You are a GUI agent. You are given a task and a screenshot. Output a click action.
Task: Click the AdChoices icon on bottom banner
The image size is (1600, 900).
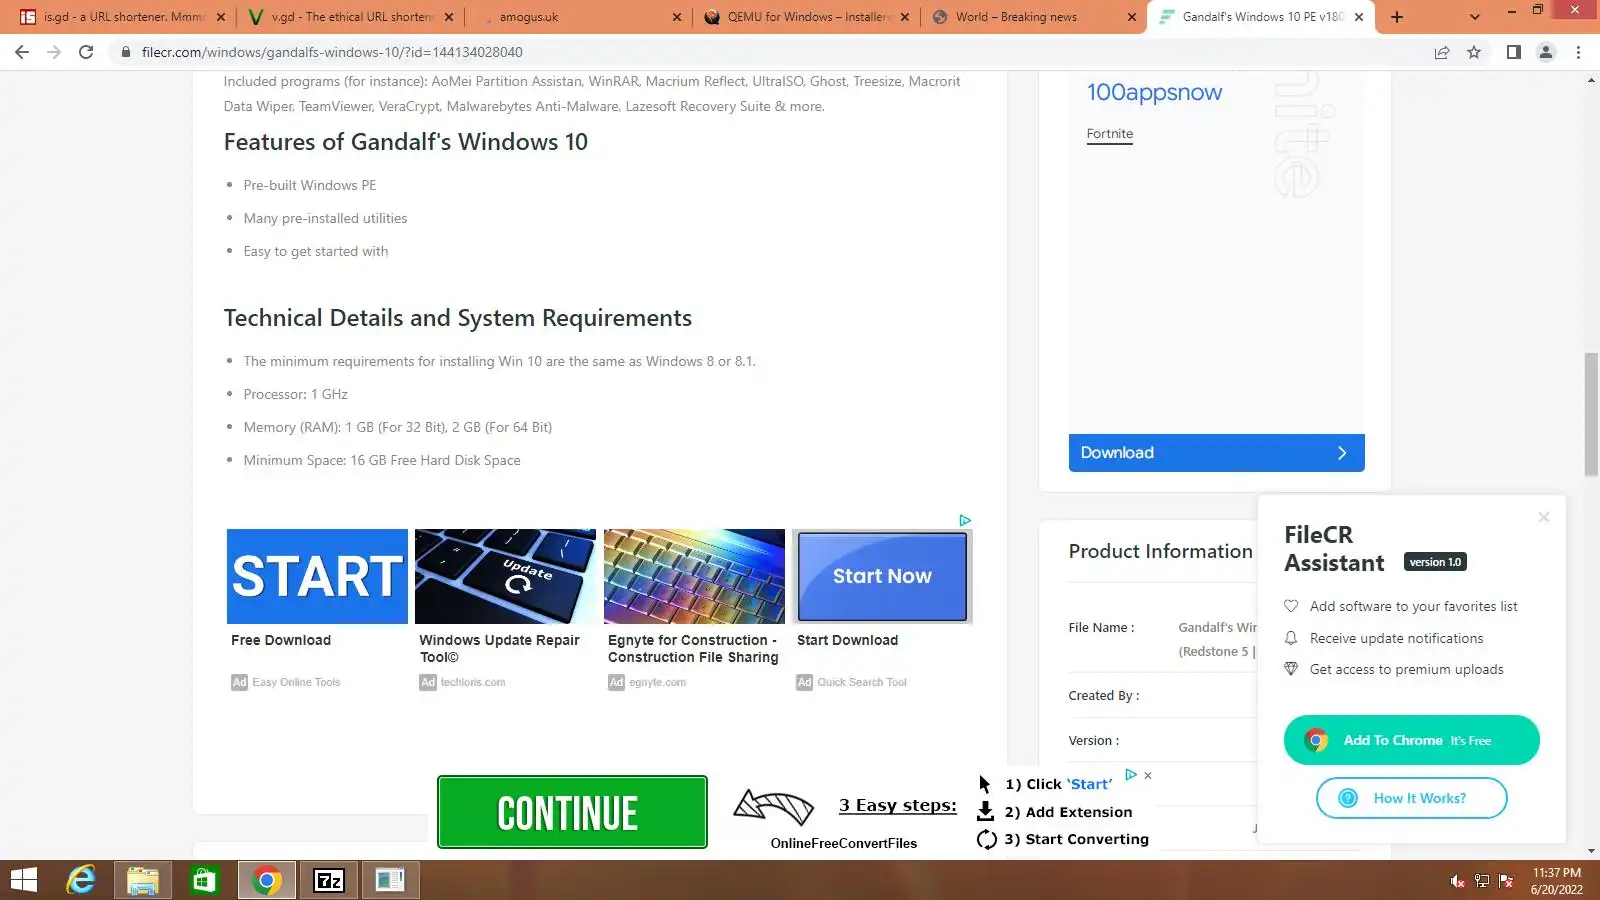click(x=1131, y=774)
